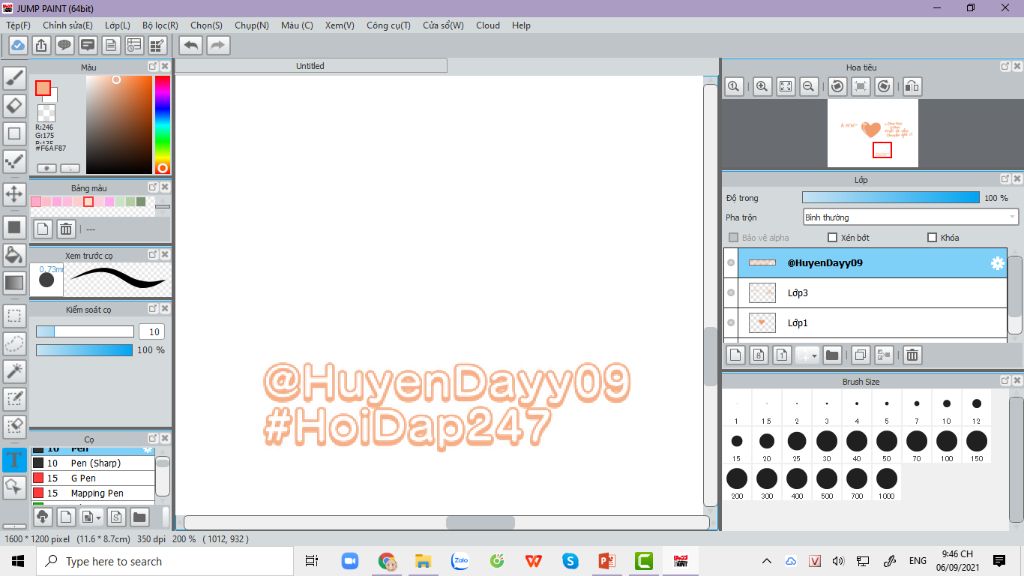
Task: Open the cloud sync icon in toolbar
Action: click(18, 45)
